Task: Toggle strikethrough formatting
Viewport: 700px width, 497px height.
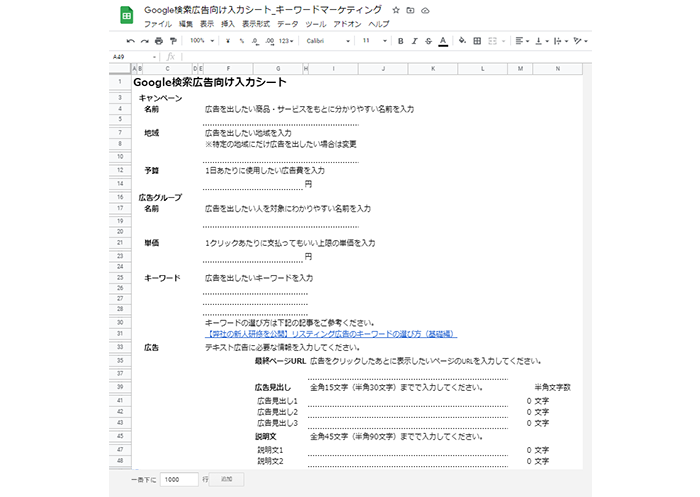Action: 429,41
